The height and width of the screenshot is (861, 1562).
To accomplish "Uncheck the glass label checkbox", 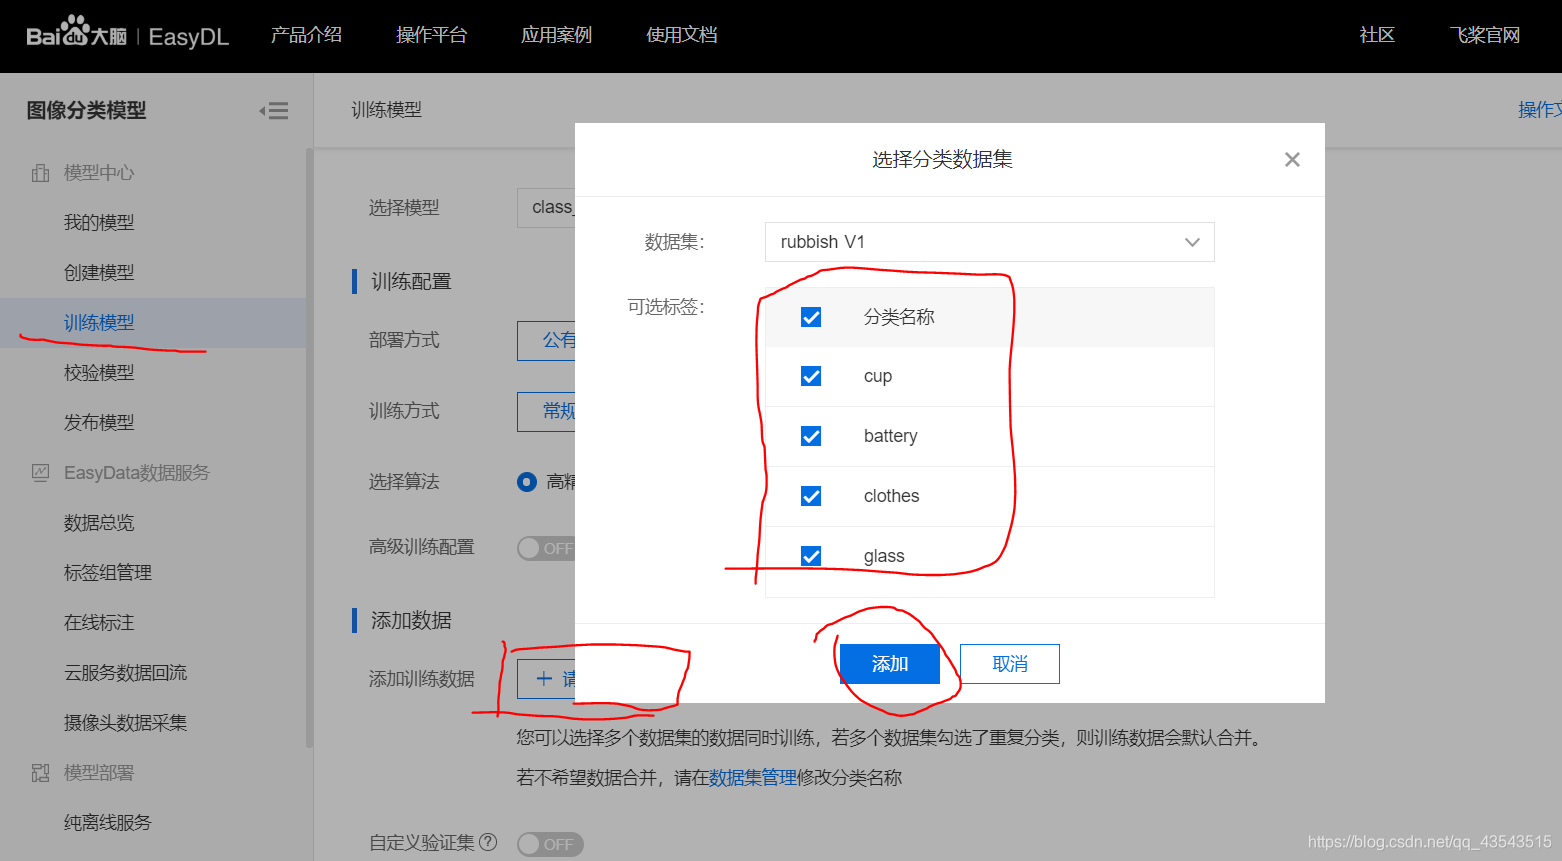I will [x=811, y=556].
